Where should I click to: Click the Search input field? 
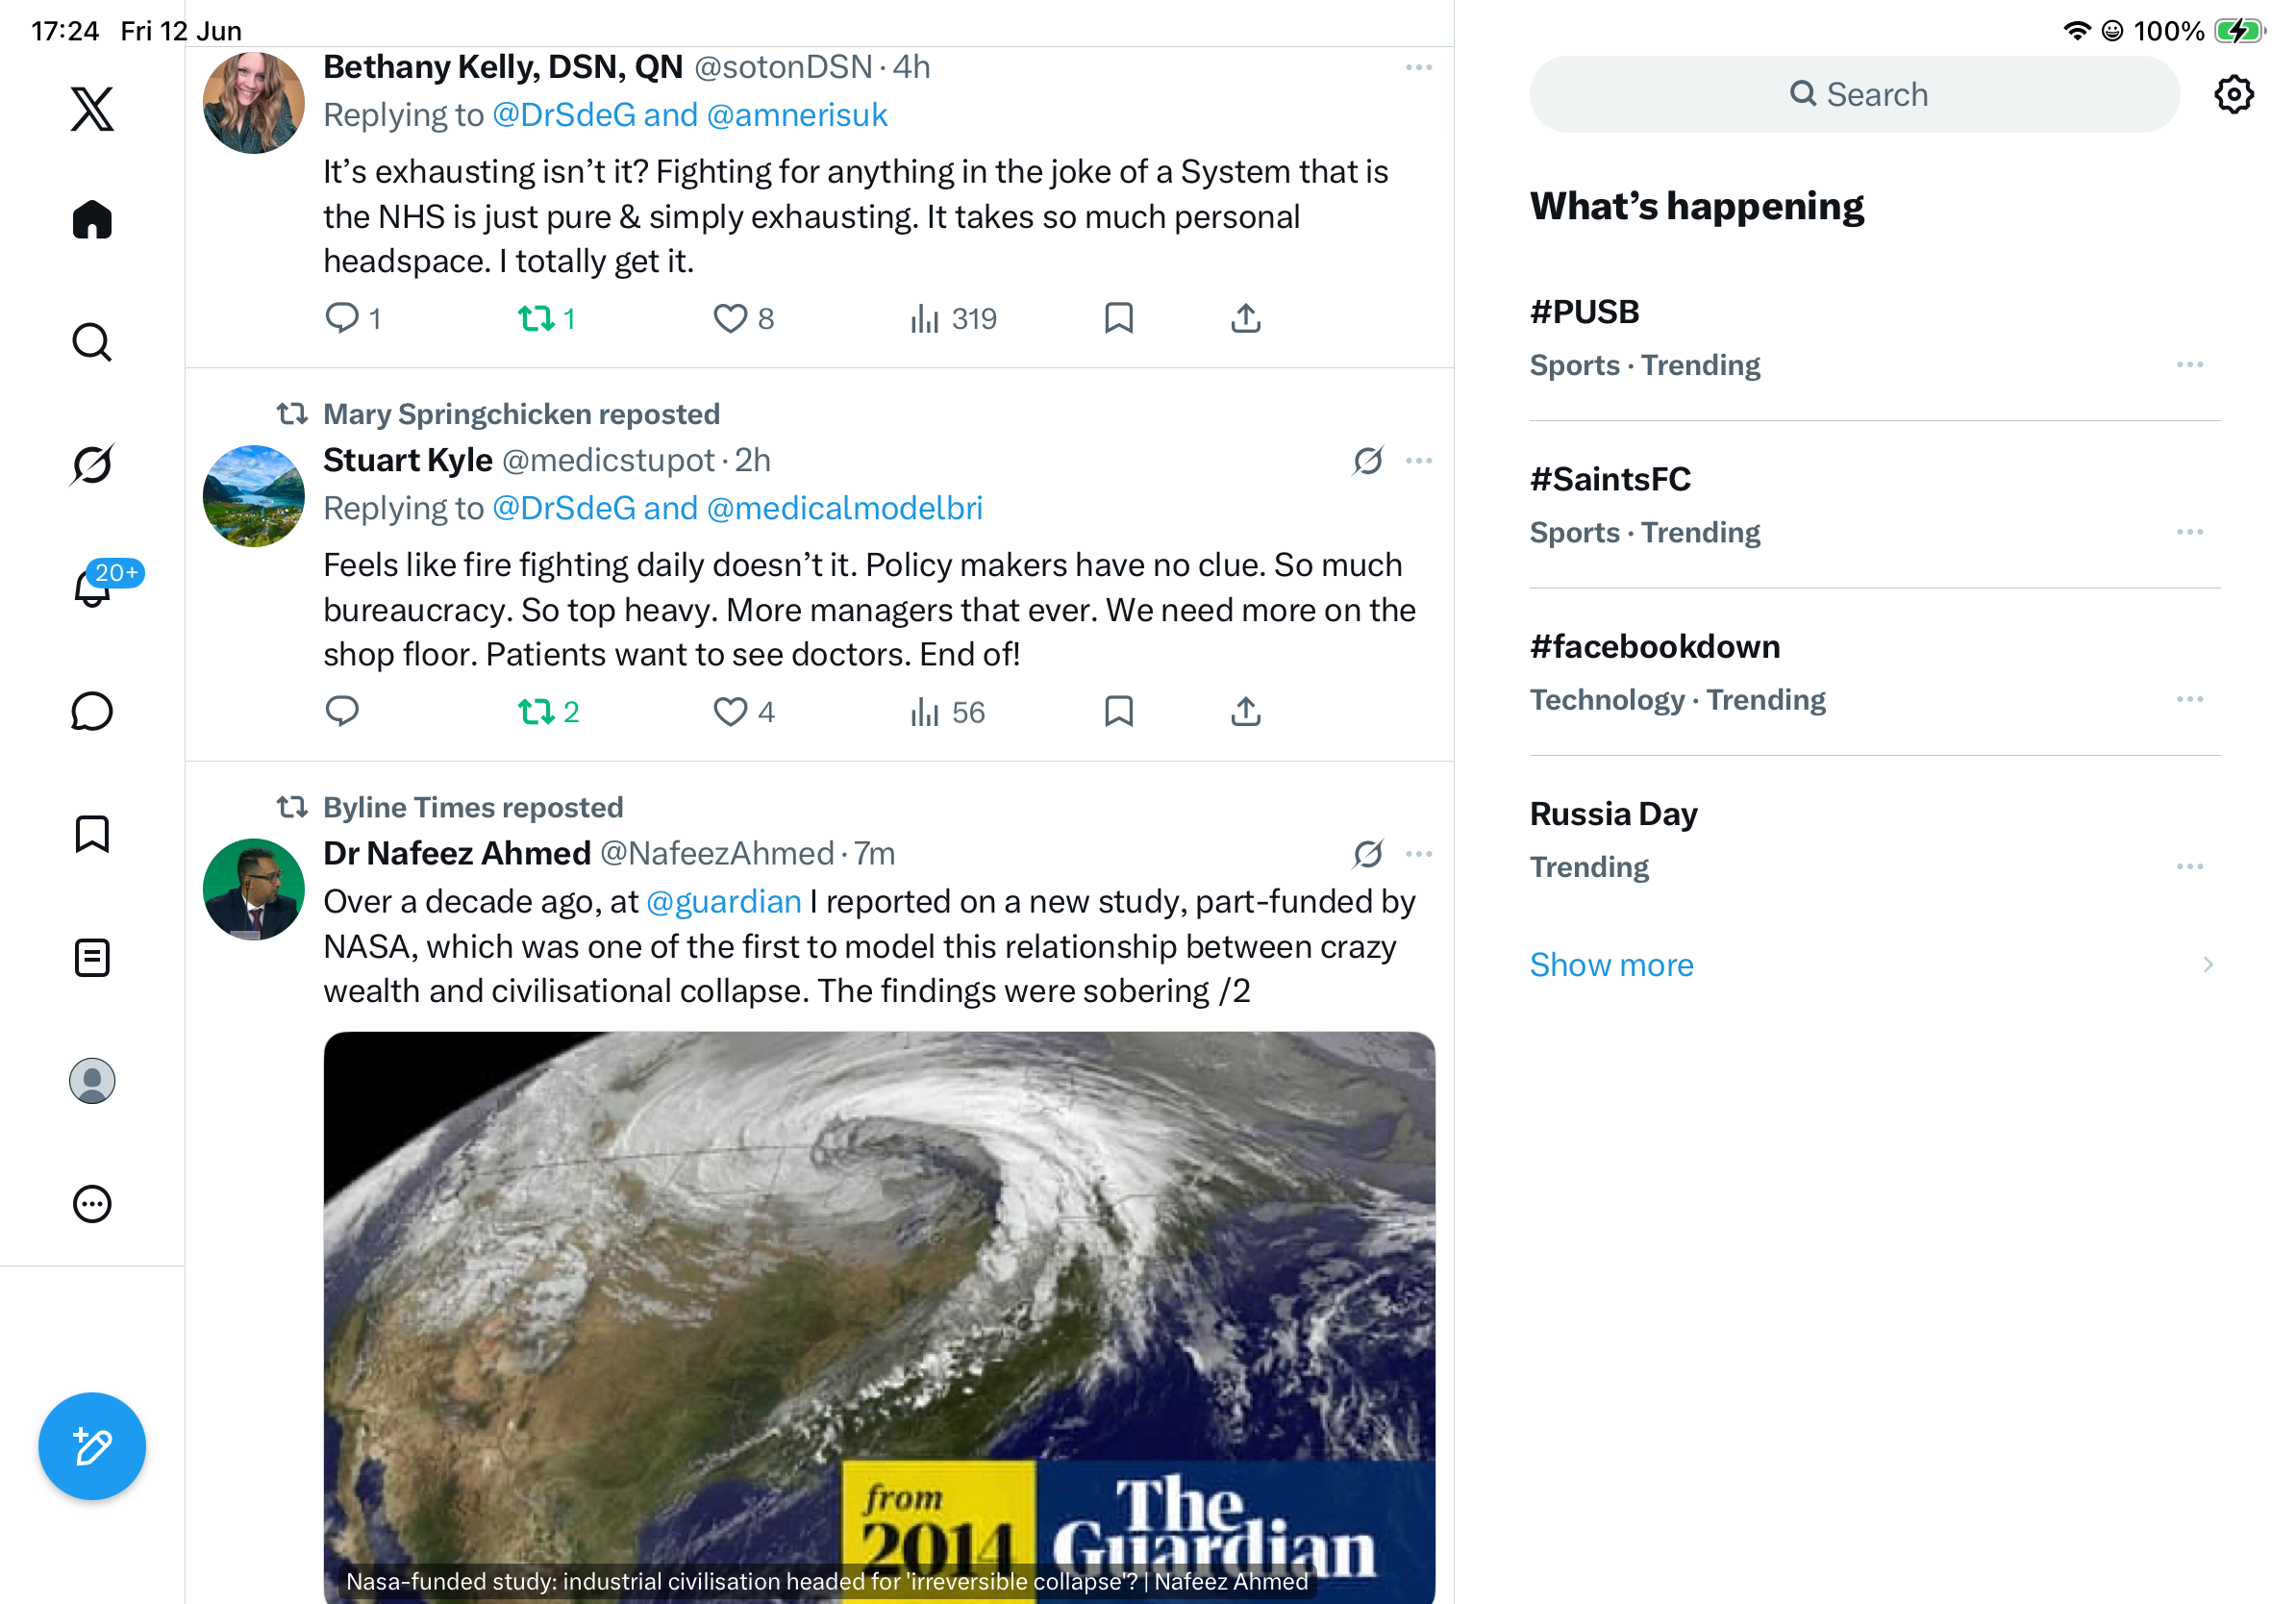coord(1854,94)
